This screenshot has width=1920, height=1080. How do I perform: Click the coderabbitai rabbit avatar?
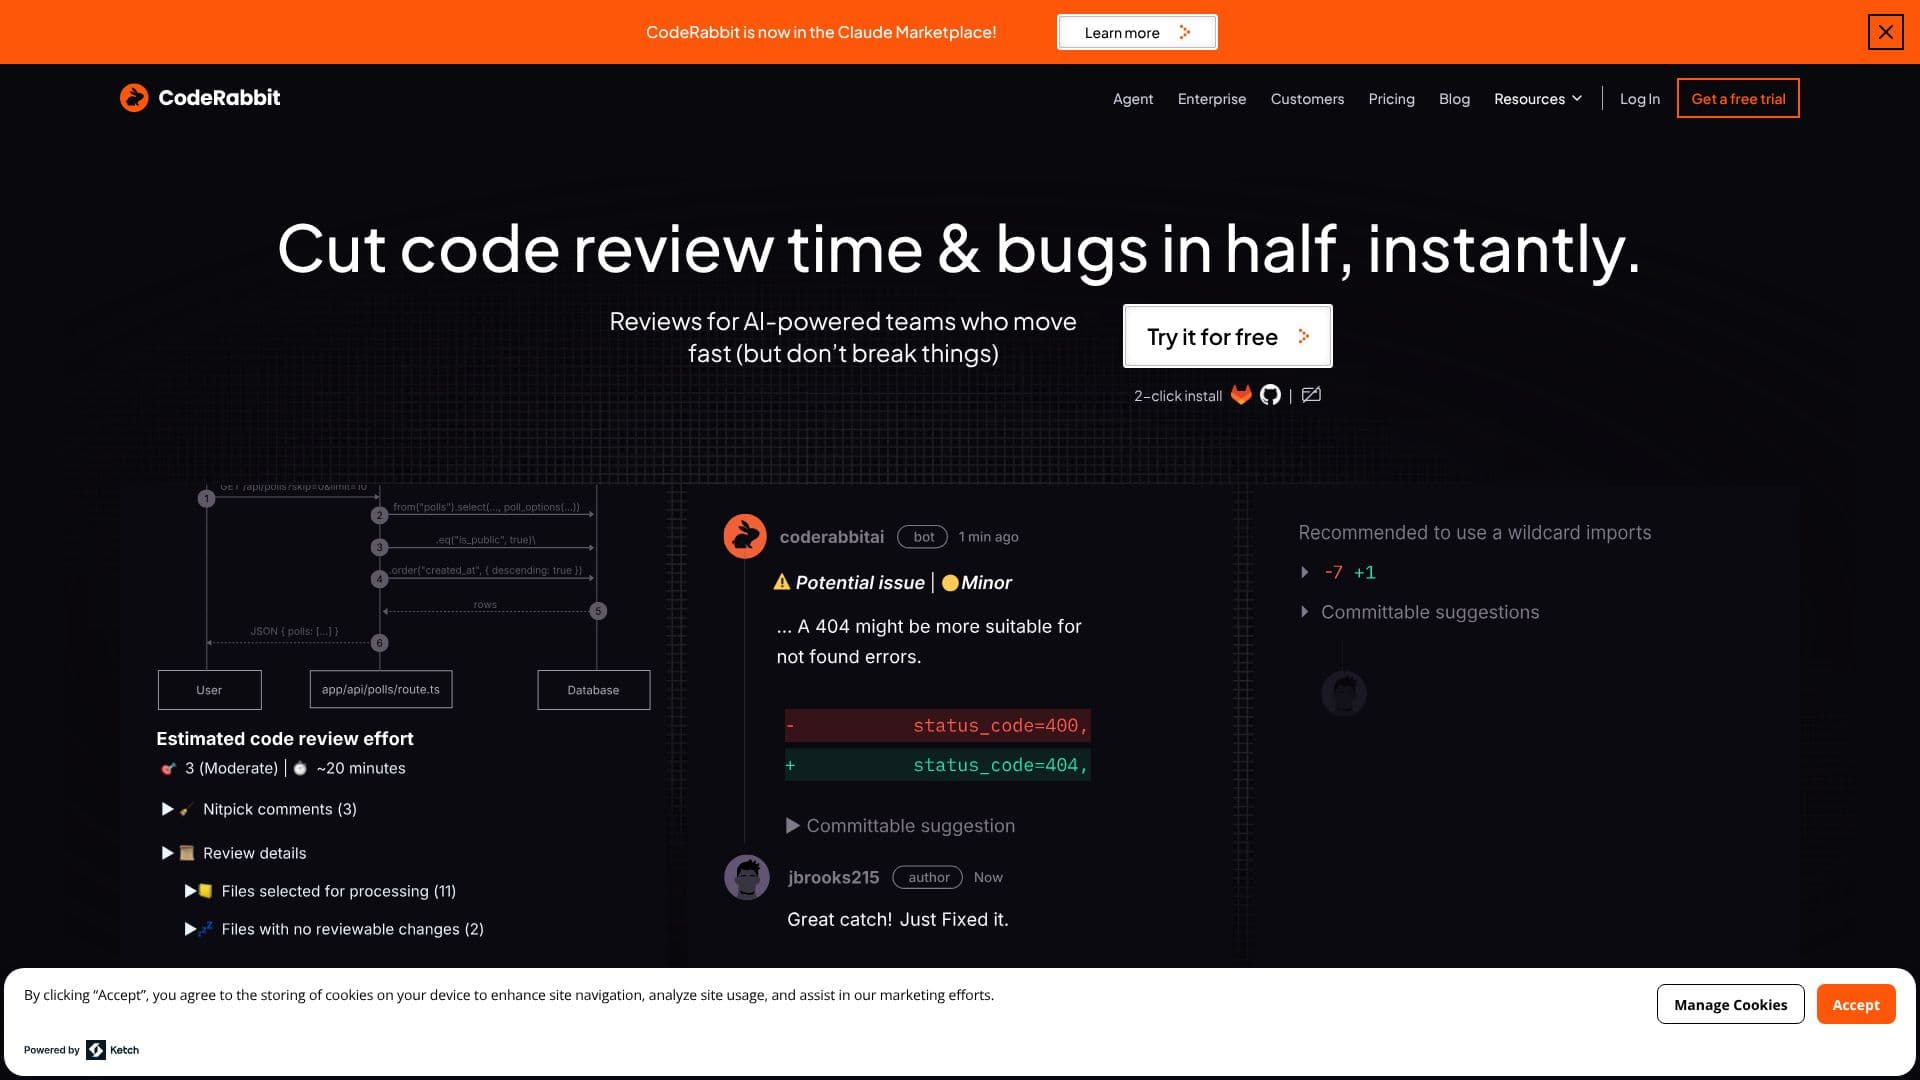pyautogui.click(x=745, y=536)
